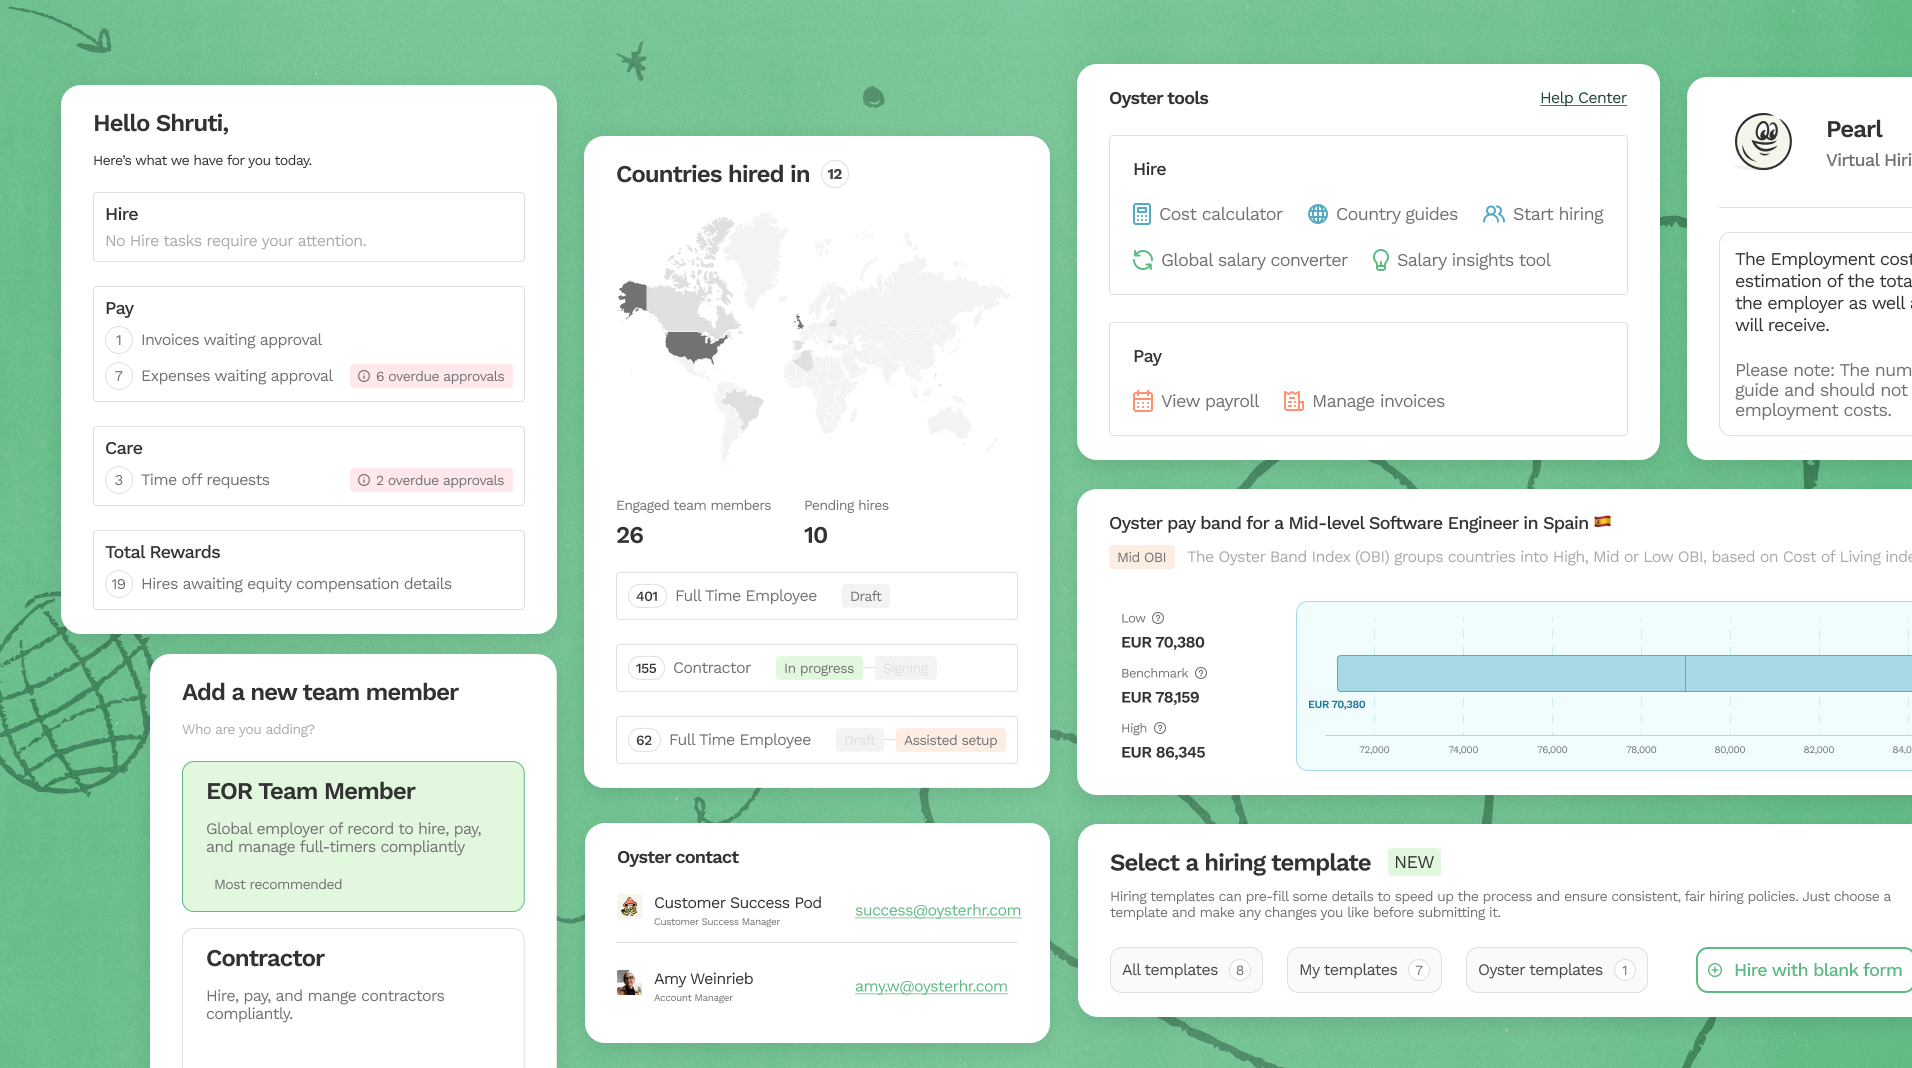Click the Low pay band help icon
The width and height of the screenshot is (1912, 1068).
point(1158,618)
